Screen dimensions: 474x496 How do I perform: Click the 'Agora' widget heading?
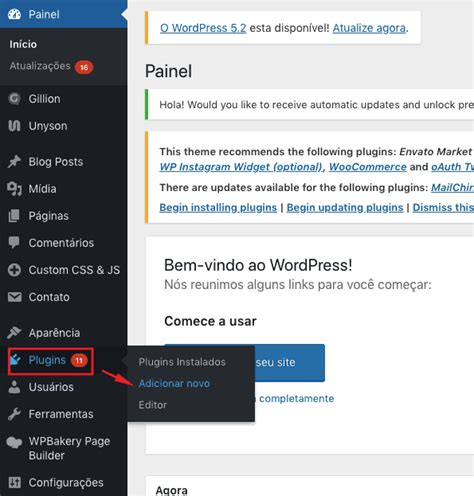click(x=171, y=490)
